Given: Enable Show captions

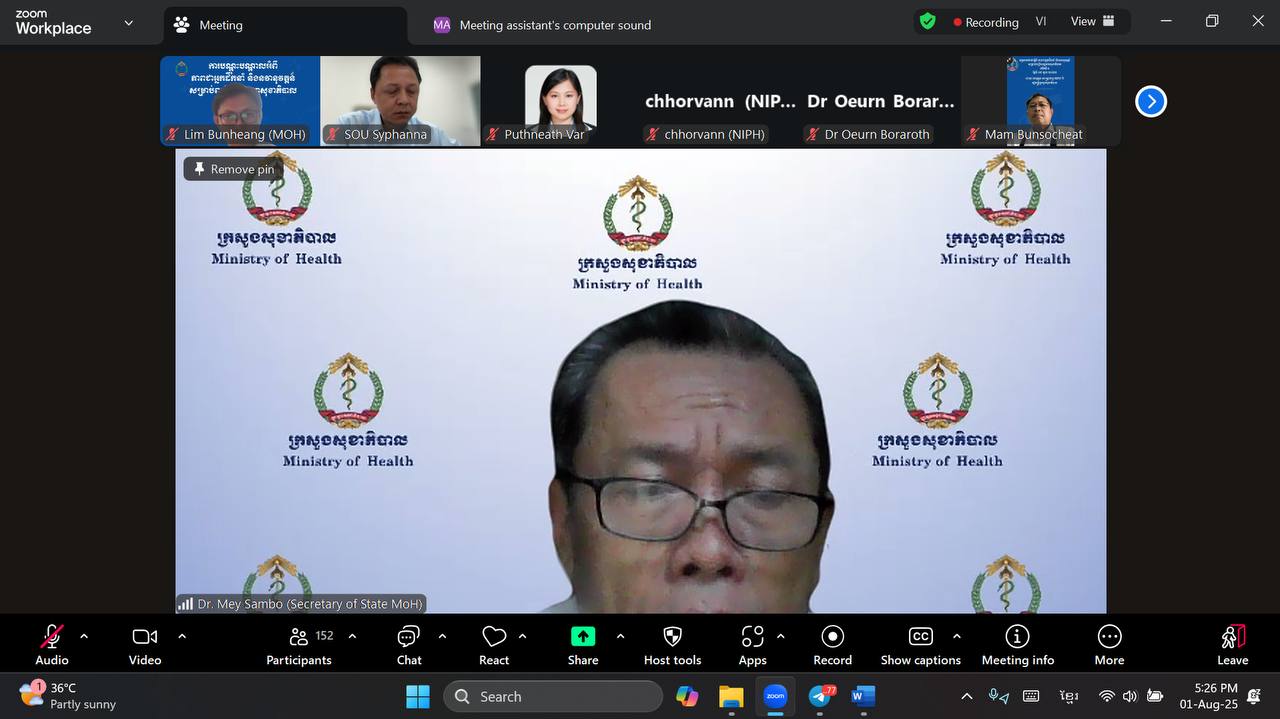Looking at the screenshot, I should point(921,645).
